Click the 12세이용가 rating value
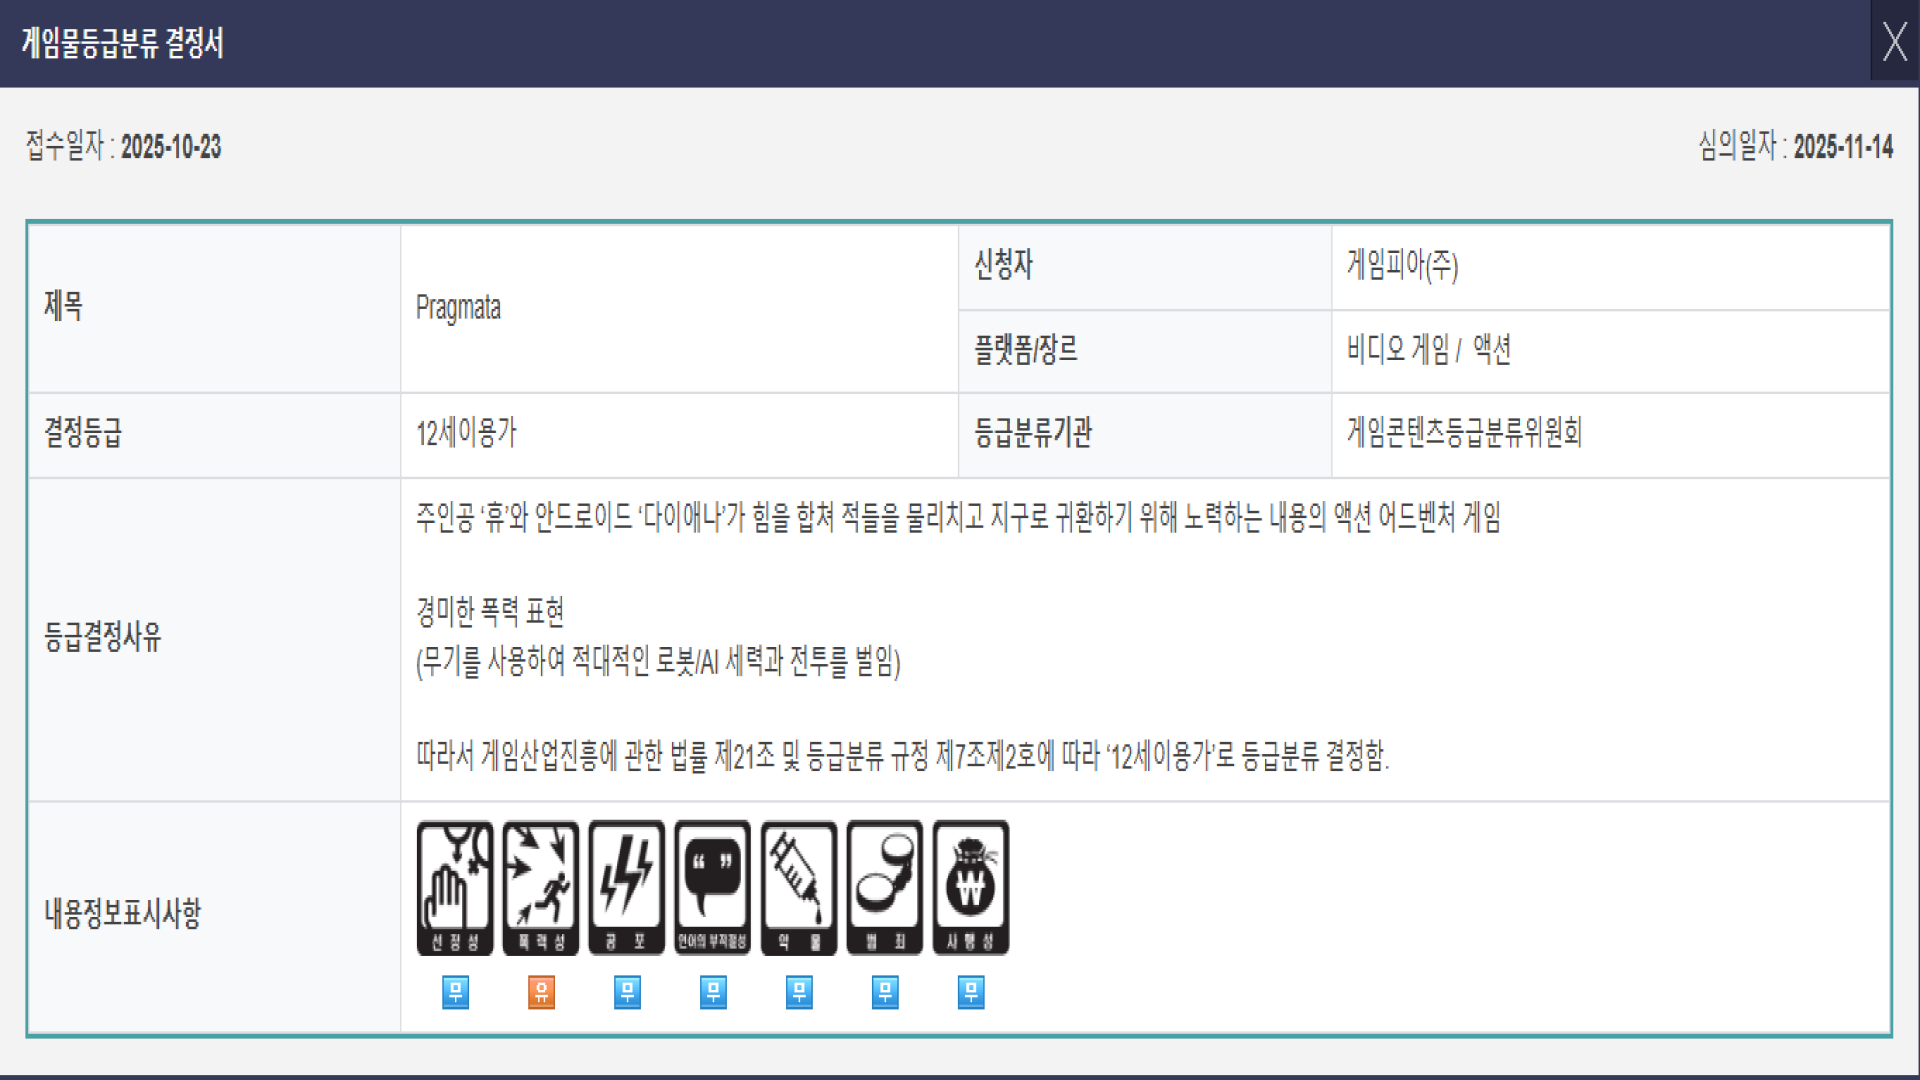Viewport: 1920px width, 1080px height. click(466, 433)
